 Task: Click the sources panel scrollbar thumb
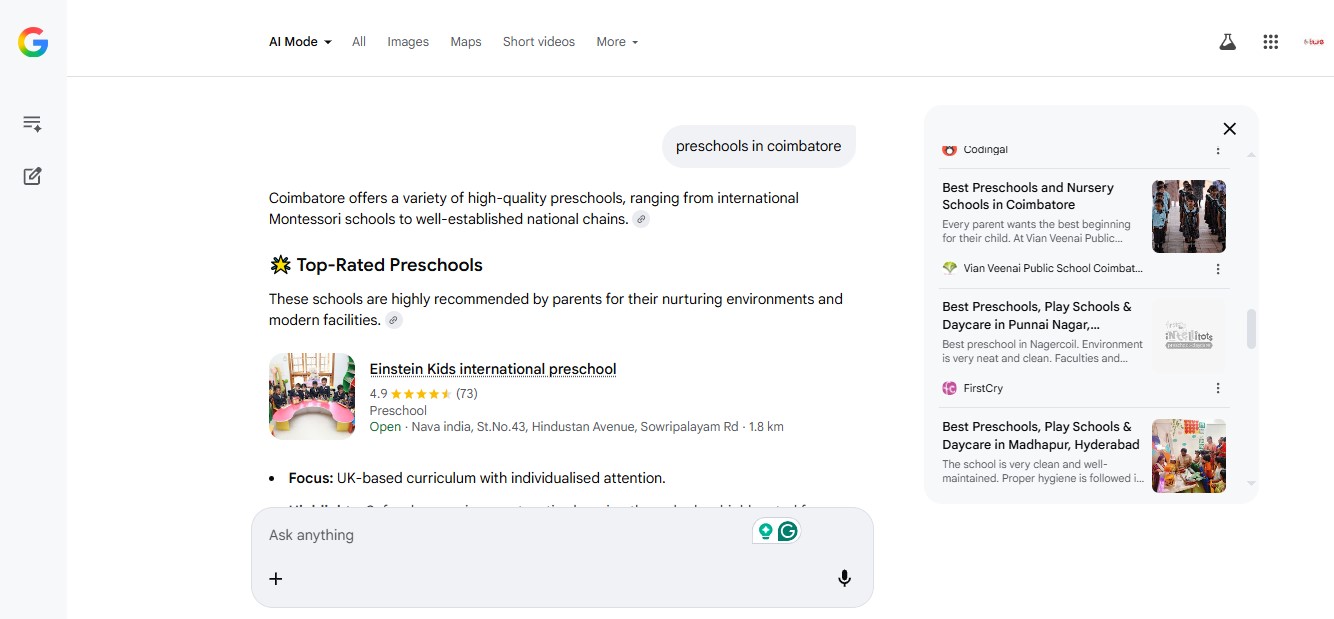1251,329
